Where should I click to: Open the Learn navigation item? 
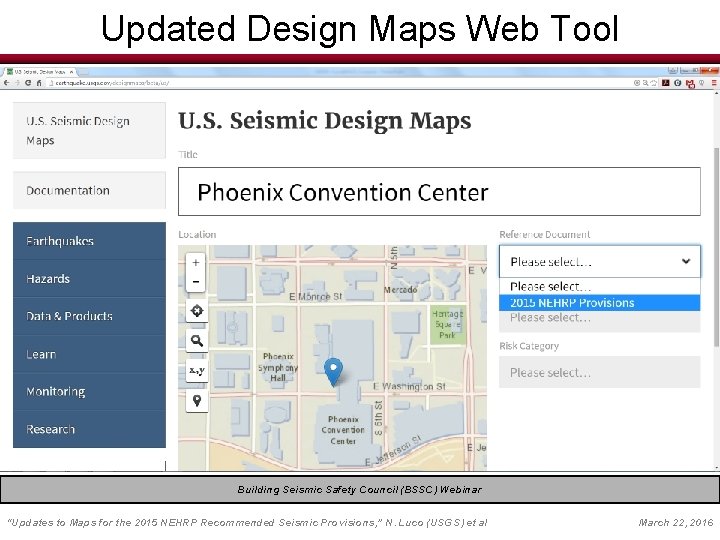click(x=89, y=354)
